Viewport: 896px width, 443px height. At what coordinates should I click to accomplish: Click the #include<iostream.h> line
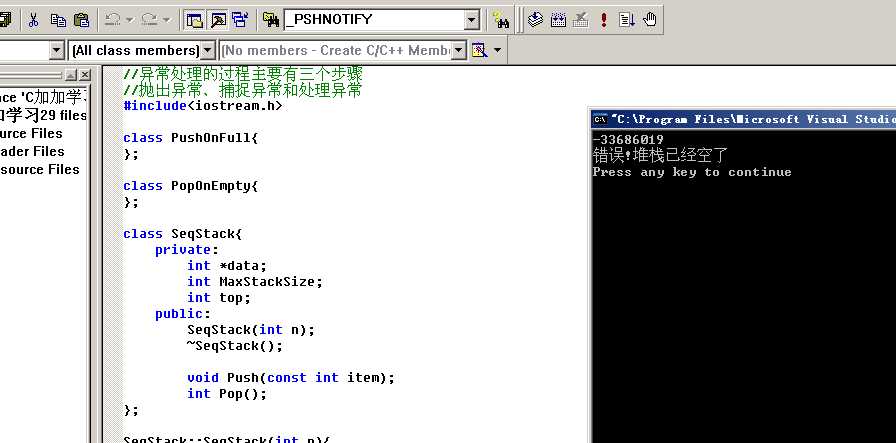(203, 106)
